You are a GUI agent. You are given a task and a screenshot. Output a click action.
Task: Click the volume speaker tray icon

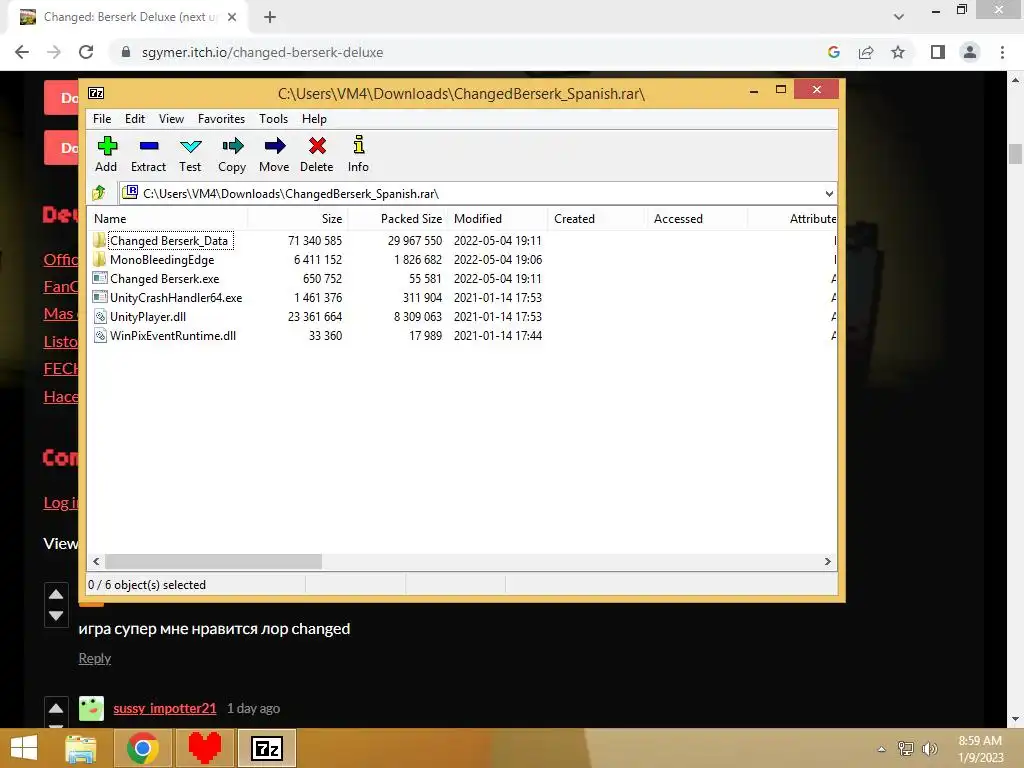(x=929, y=749)
